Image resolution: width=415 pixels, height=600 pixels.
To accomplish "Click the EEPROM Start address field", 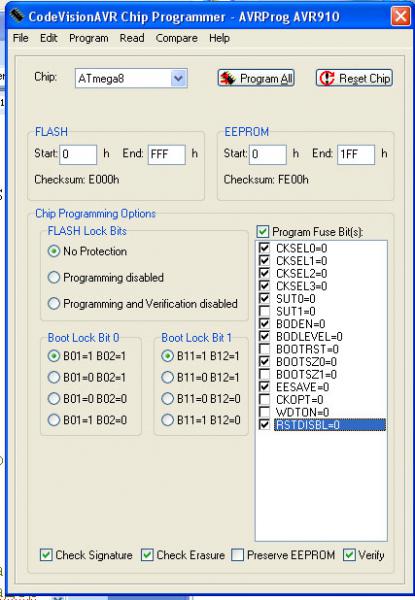I will pos(268,154).
